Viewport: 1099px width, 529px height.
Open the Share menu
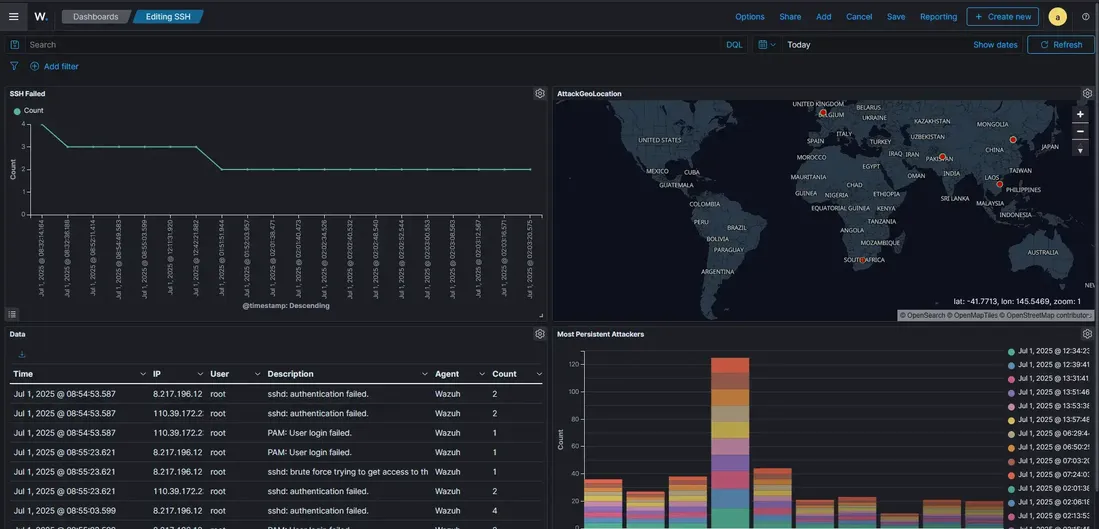(790, 17)
